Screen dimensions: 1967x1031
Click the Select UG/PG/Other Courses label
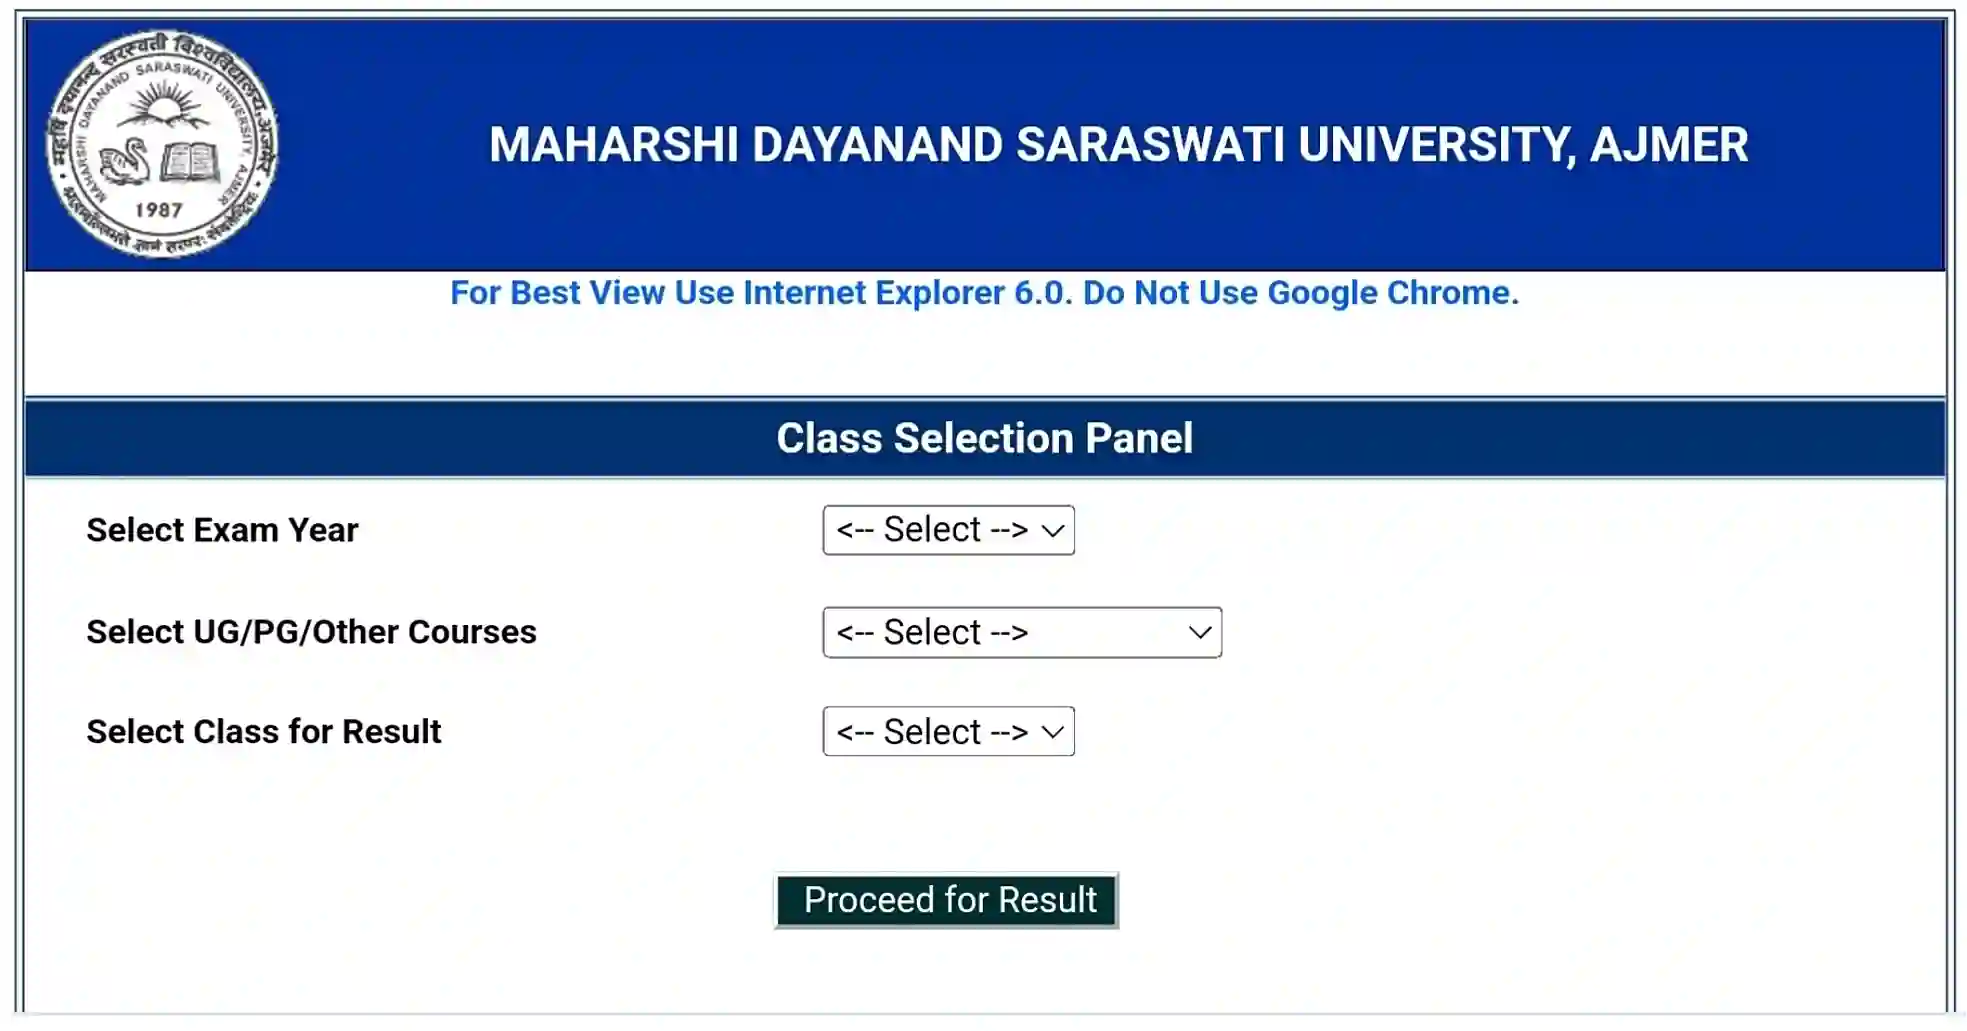[310, 632]
